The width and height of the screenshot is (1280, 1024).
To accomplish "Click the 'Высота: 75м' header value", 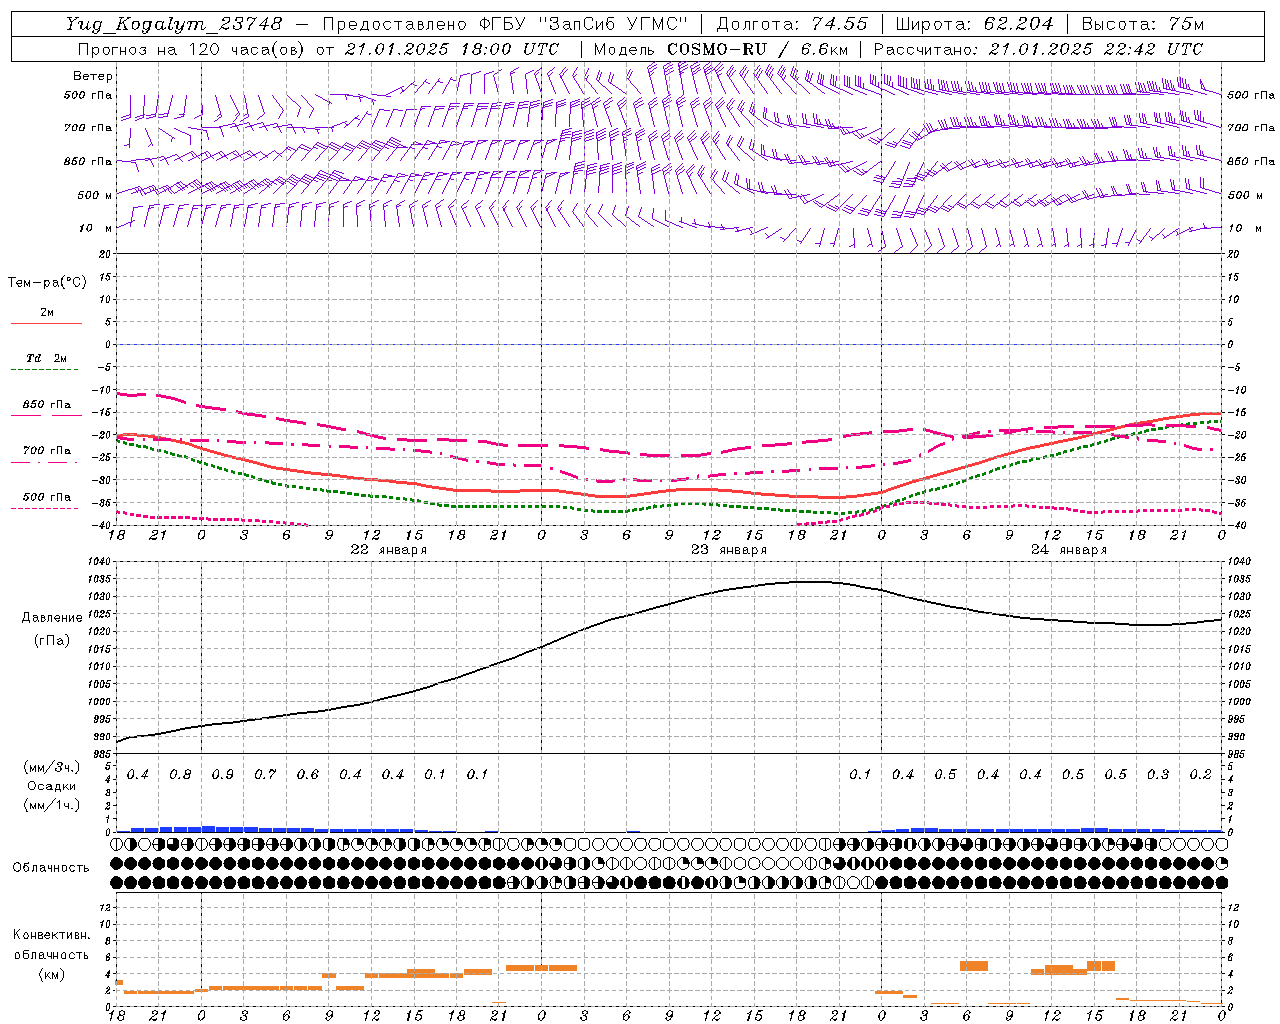I will tap(1143, 23).
